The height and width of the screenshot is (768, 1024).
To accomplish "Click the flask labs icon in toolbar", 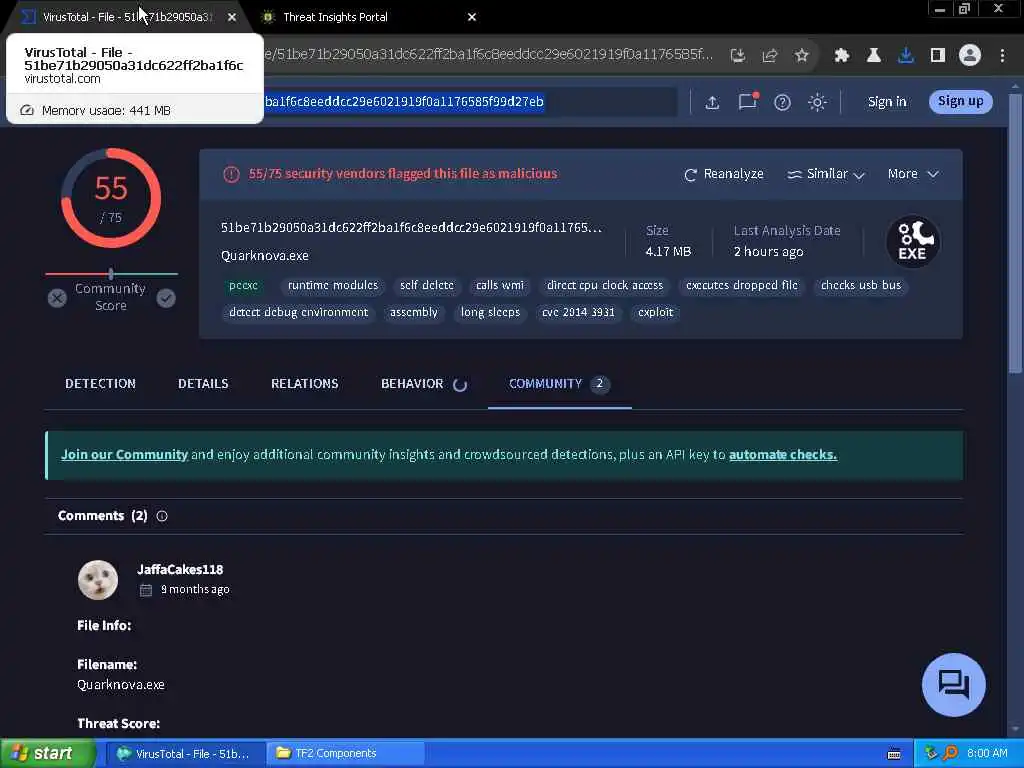I will [x=874, y=56].
